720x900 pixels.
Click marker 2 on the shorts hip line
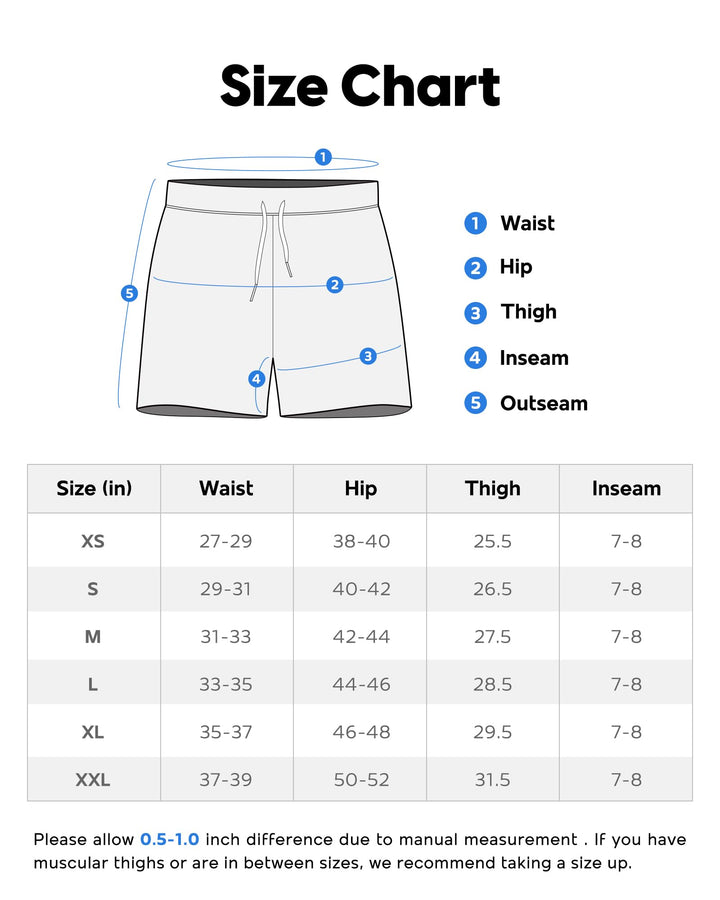[x=335, y=285]
